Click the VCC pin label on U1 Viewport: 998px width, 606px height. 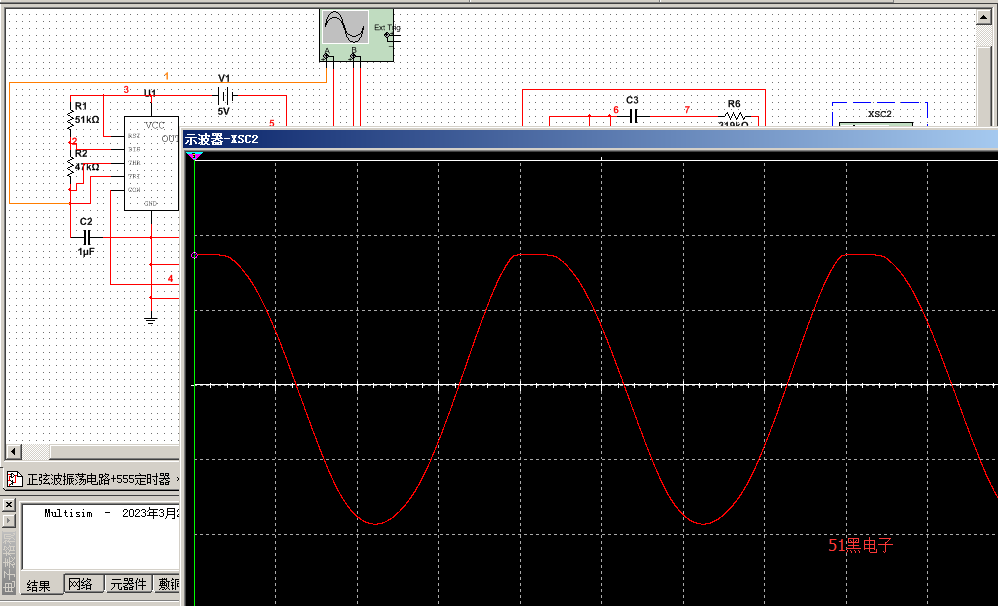coord(155,125)
